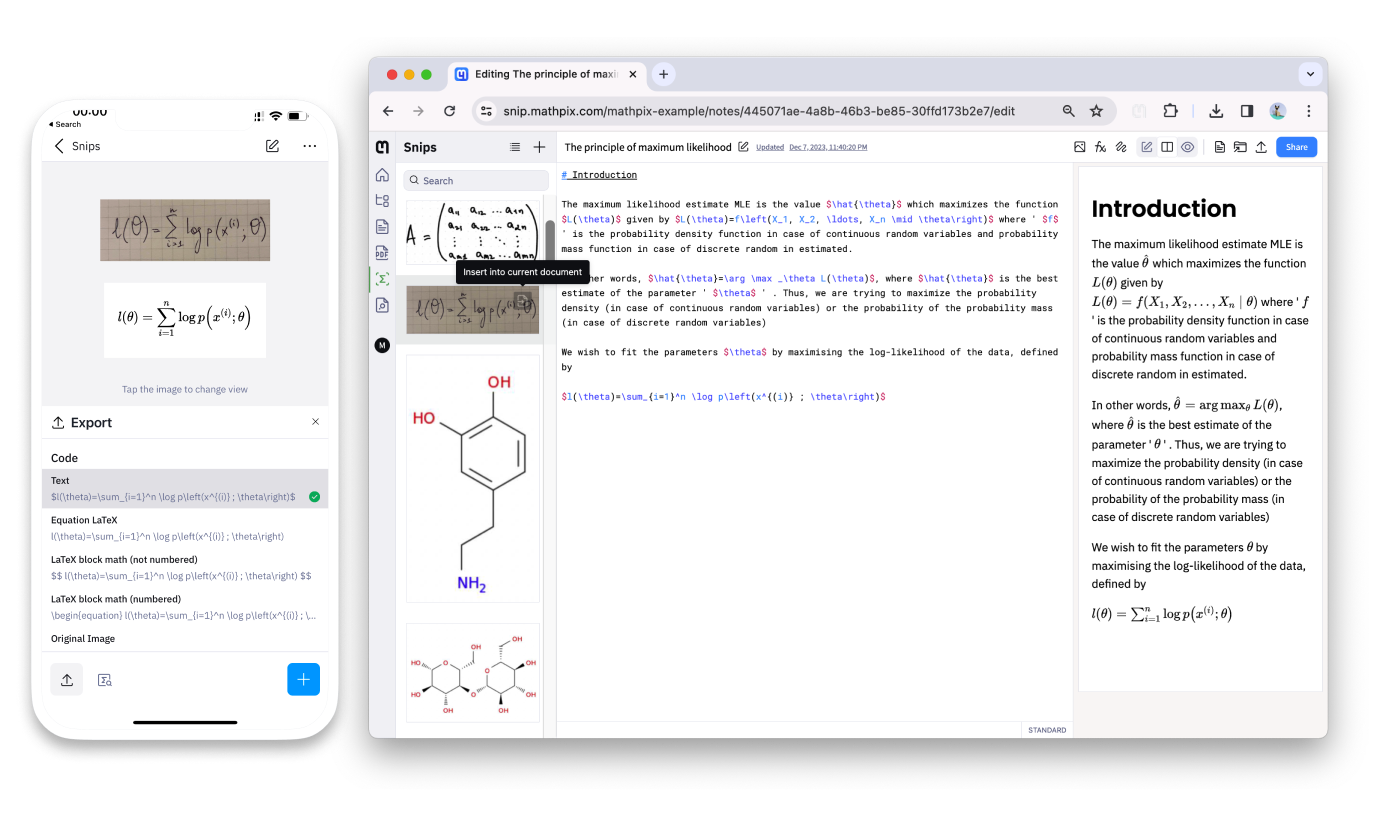
Task: Open the browser chevron dropdown at top right
Action: tap(1311, 74)
